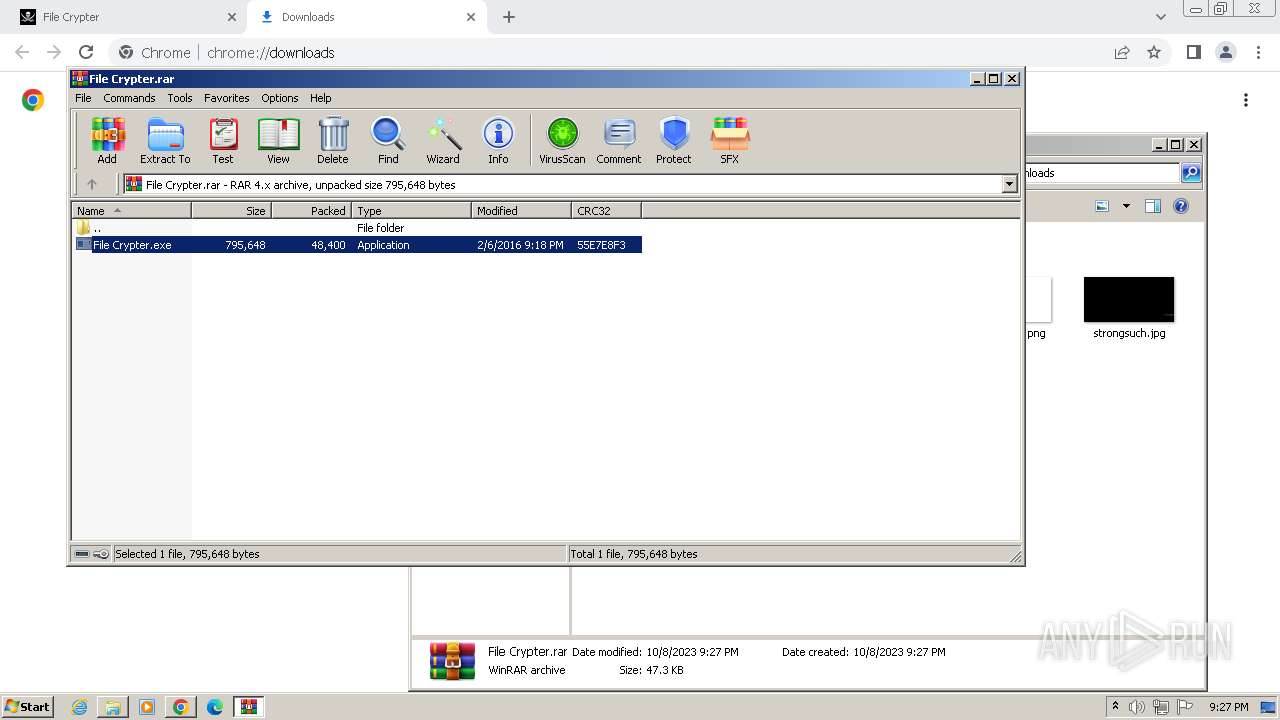This screenshot has height=720, width=1280.
Task: Click Chrome back arrow
Action: [x=22, y=52]
